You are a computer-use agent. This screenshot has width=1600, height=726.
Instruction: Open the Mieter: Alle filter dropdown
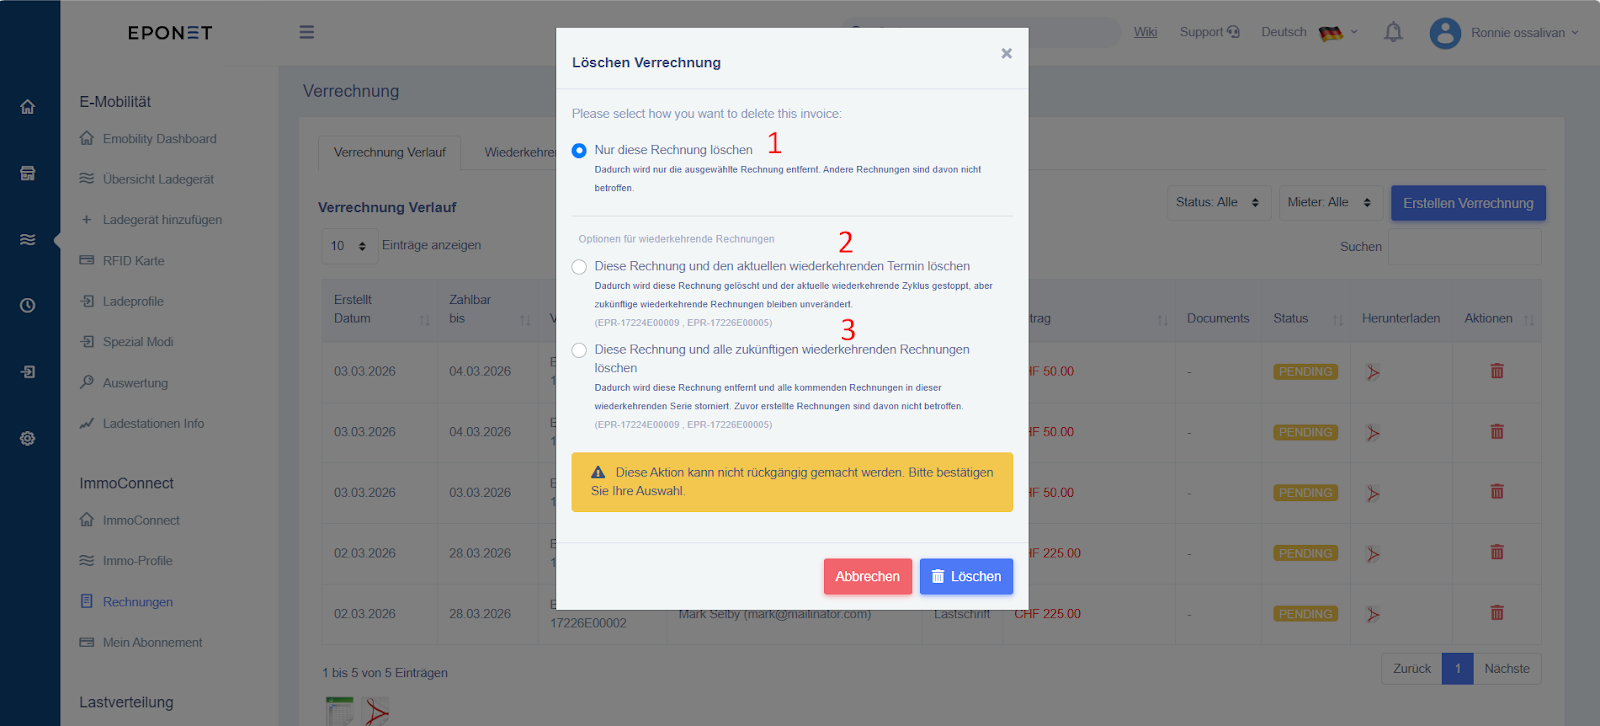pyautogui.click(x=1329, y=203)
